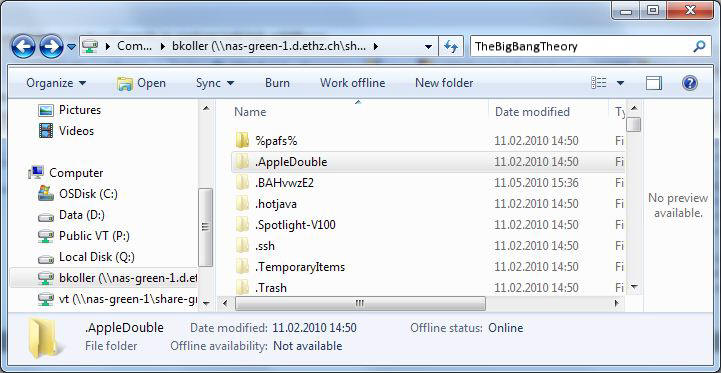The height and width of the screenshot is (373, 721).
Task: Select the .AppleDouble folder row
Action: (x=428, y=162)
